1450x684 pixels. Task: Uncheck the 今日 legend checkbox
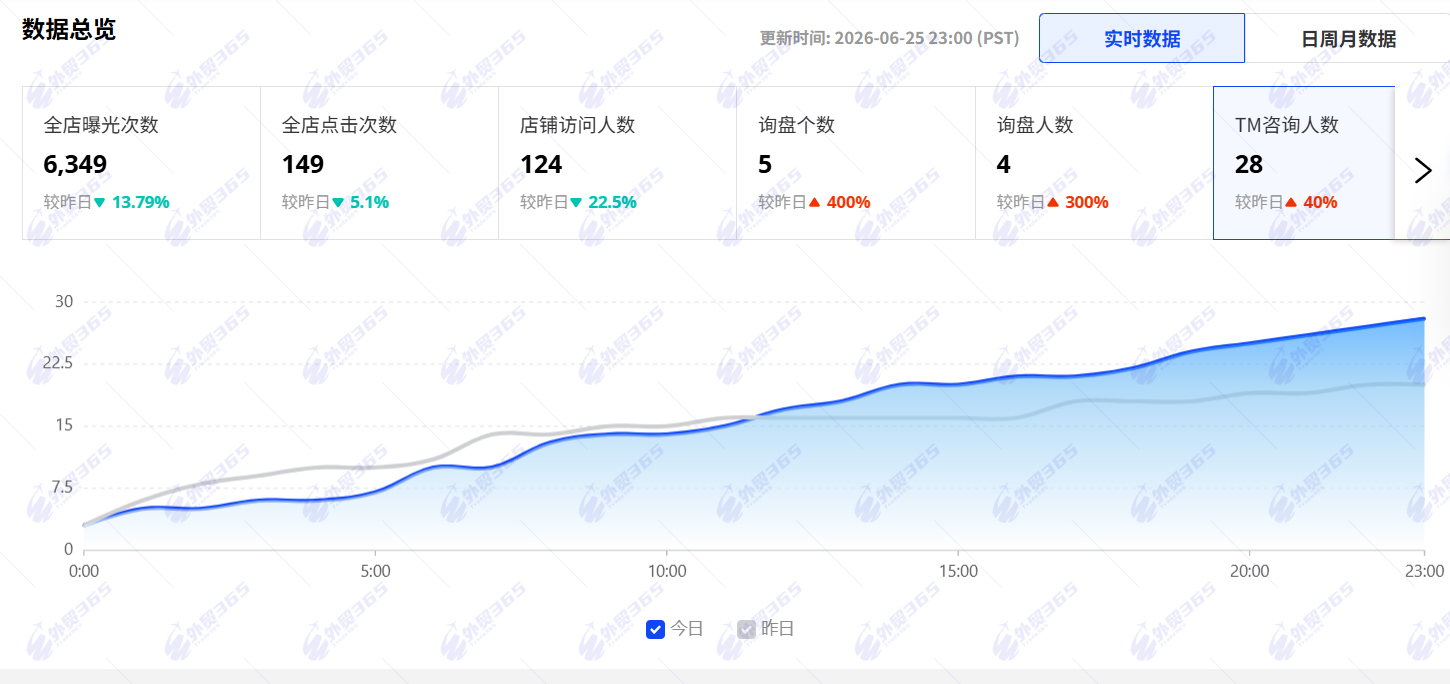(656, 629)
